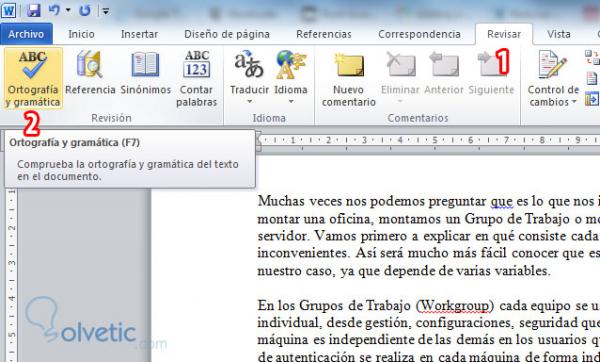Screen dimensions: 600x362
Task: Click the vertical ruler
Action: [12, 276]
